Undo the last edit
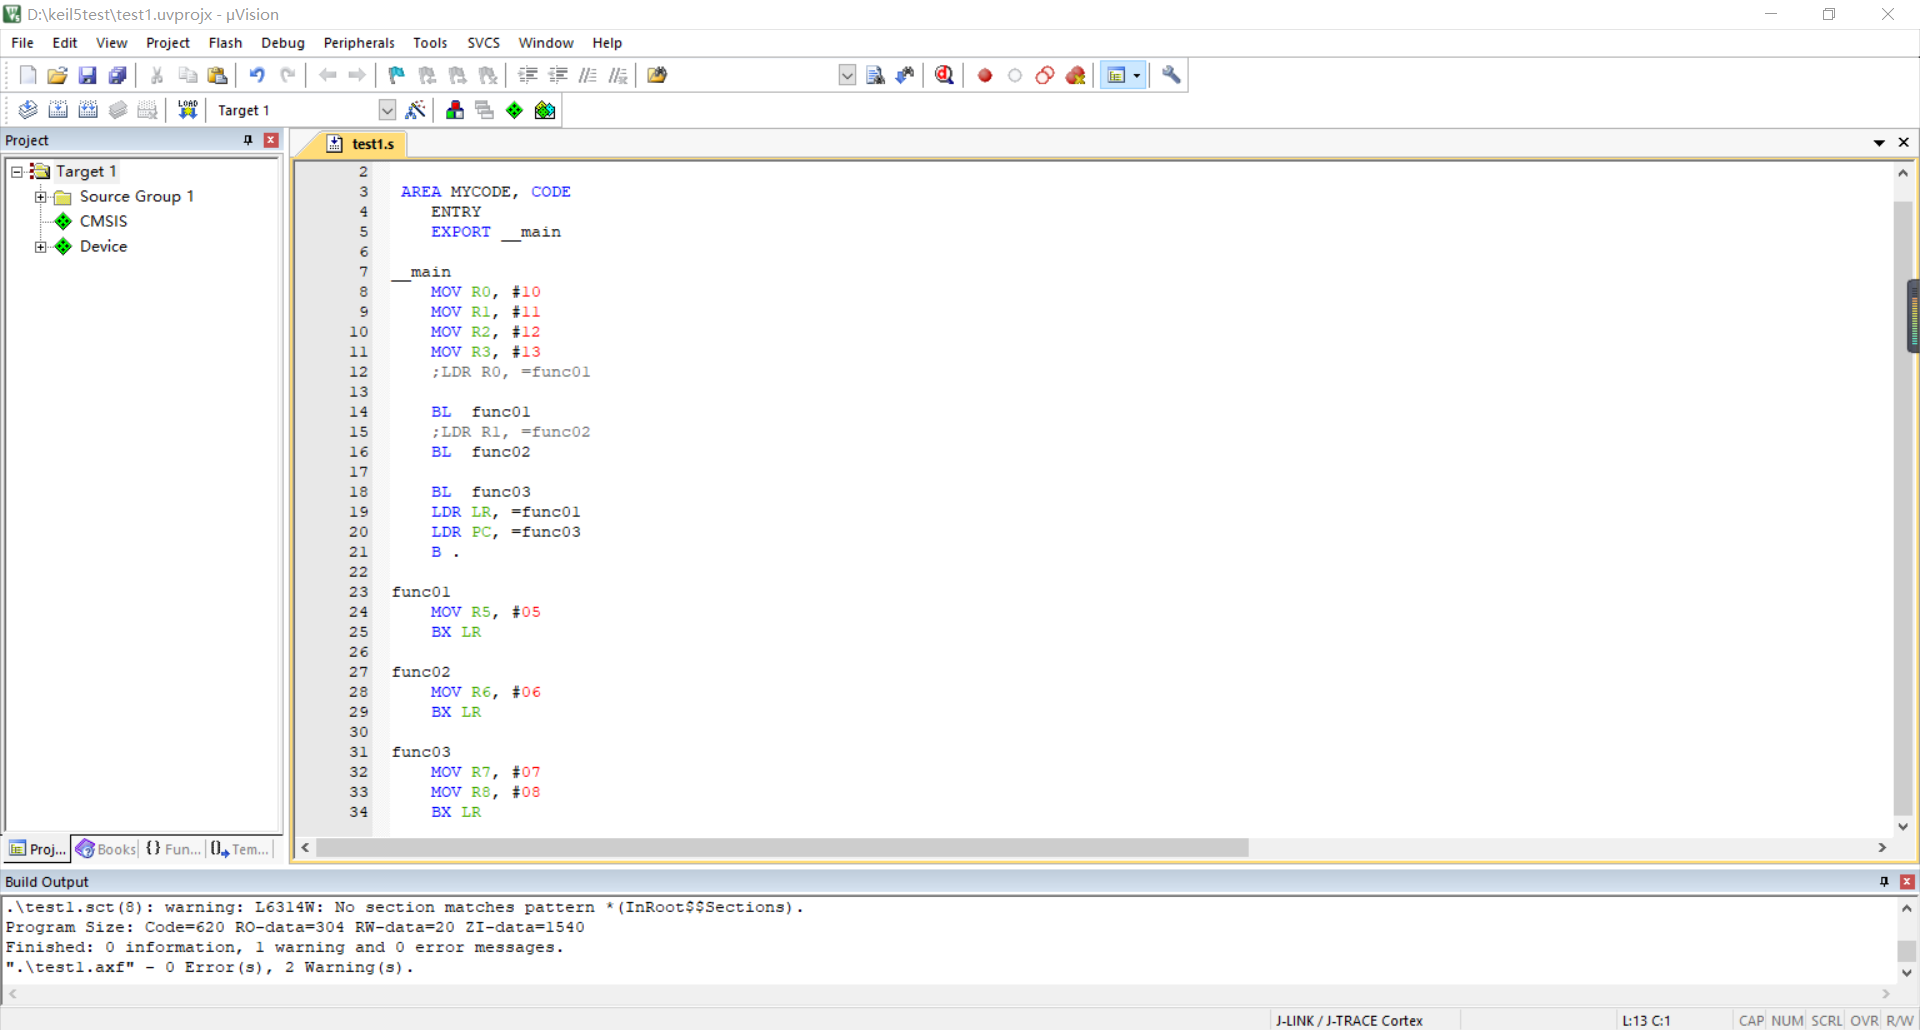 (257, 75)
